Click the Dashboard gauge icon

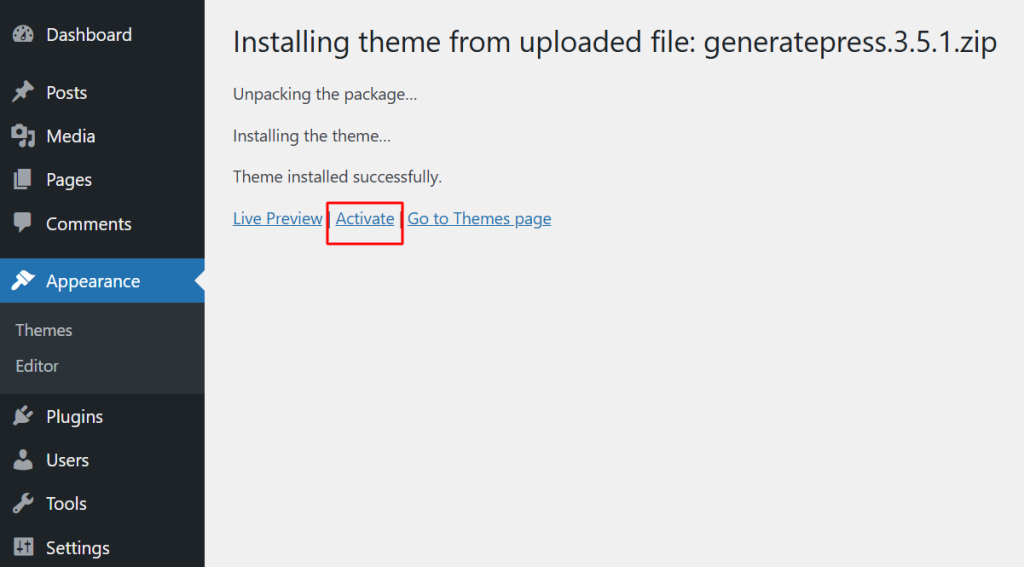(22, 34)
